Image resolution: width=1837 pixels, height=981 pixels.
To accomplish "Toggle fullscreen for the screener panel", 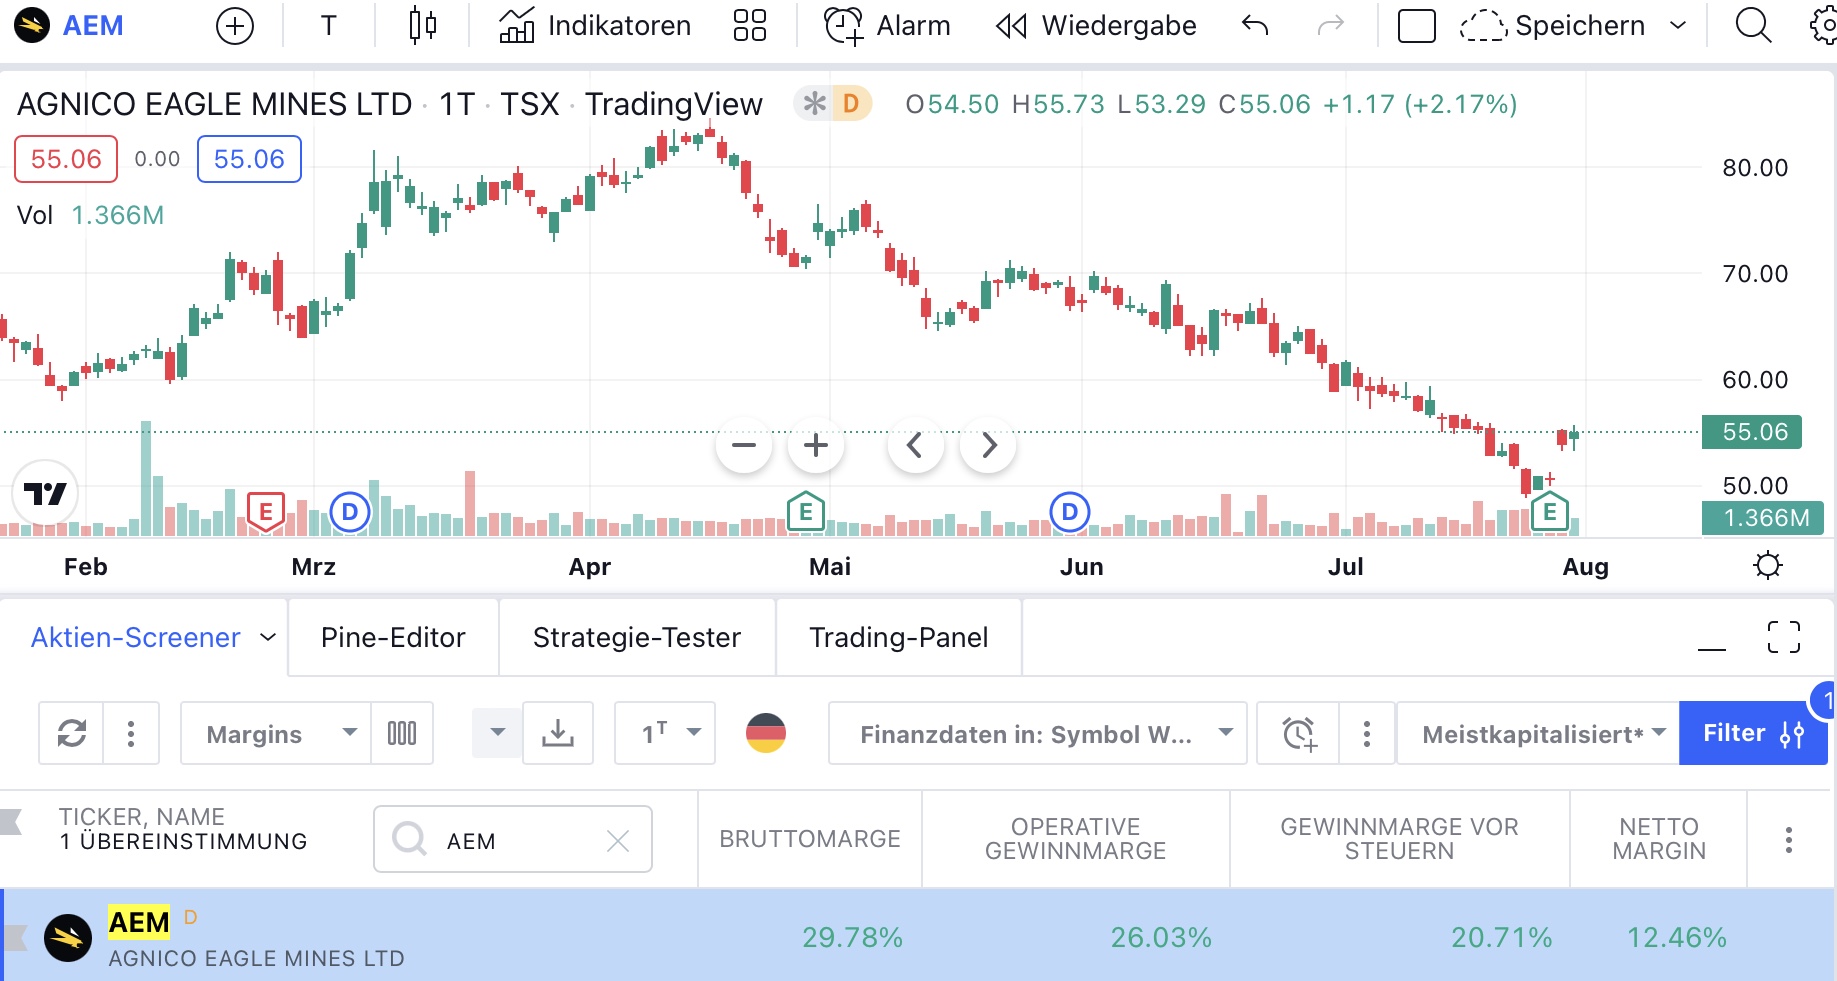I will [x=1783, y=637].
